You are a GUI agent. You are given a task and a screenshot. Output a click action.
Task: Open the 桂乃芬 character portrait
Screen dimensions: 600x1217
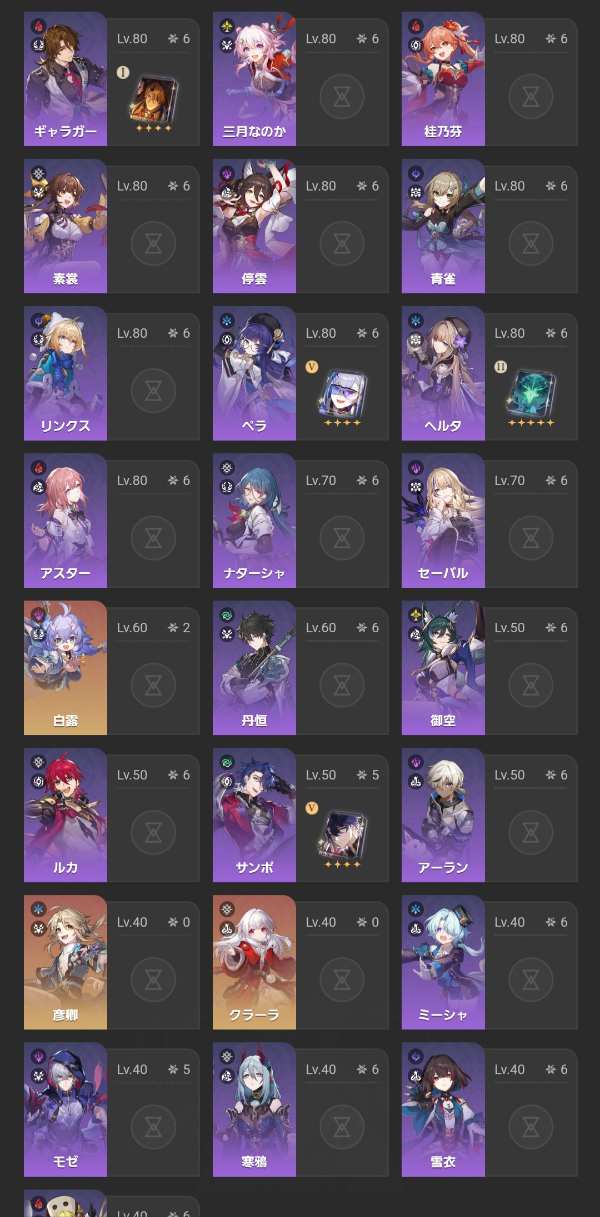[443, 76]
